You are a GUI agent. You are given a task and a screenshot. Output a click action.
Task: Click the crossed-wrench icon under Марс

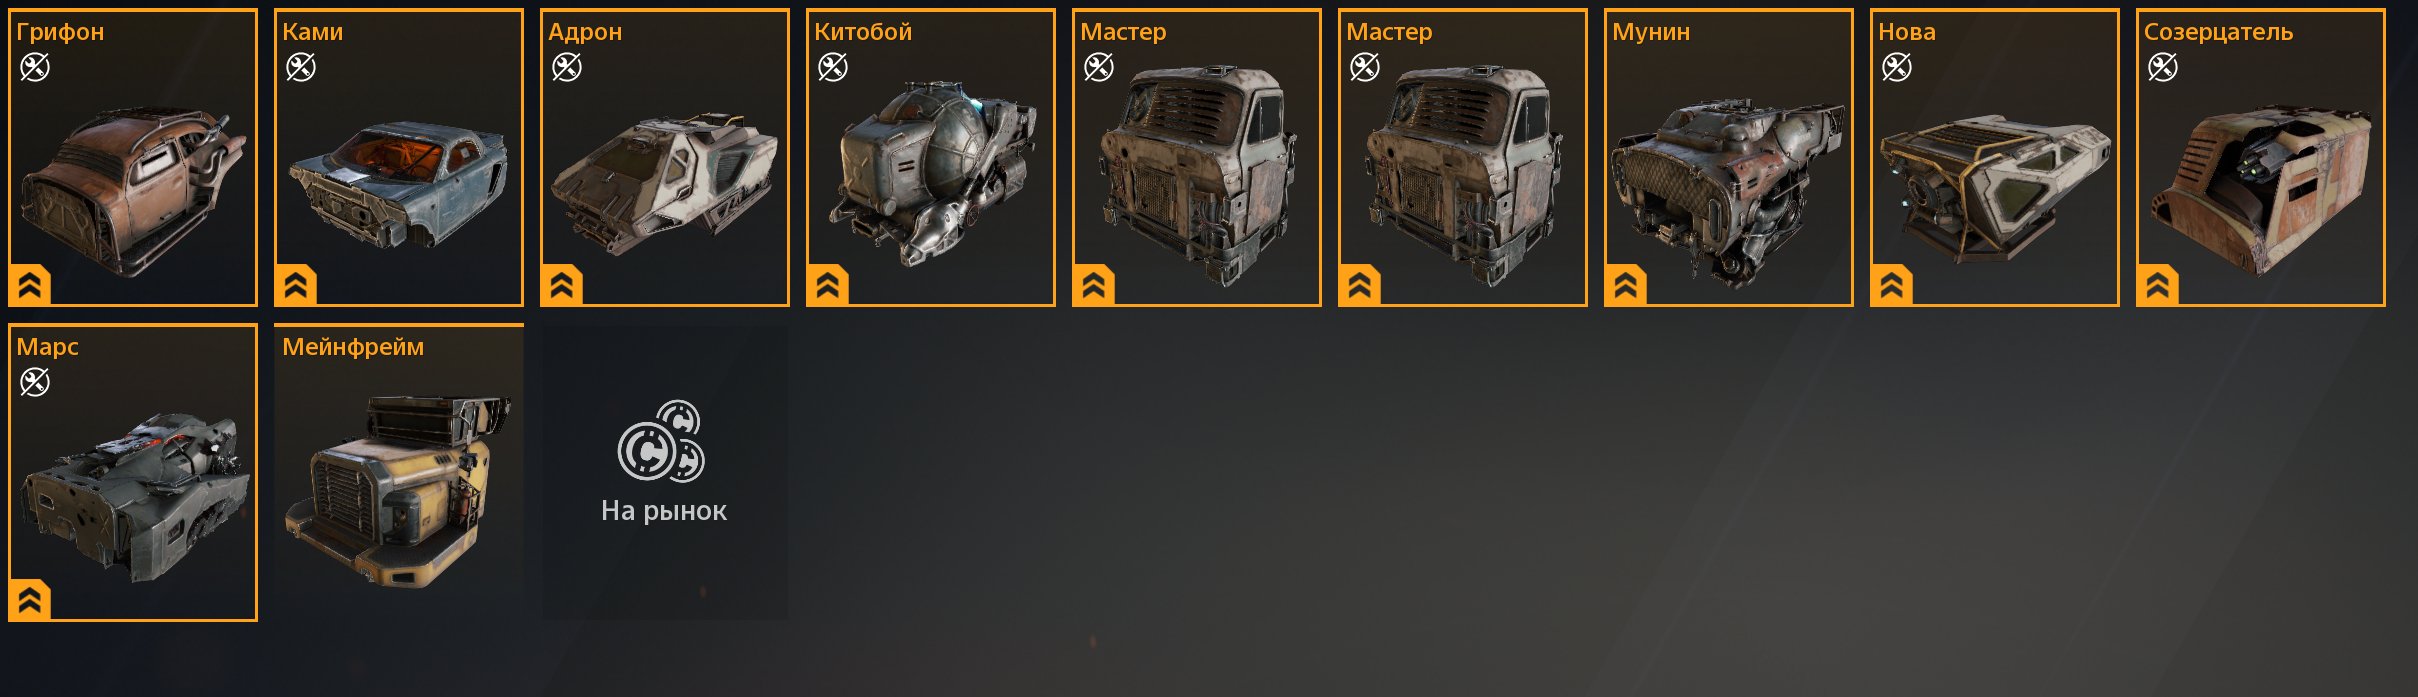(35, 382)
